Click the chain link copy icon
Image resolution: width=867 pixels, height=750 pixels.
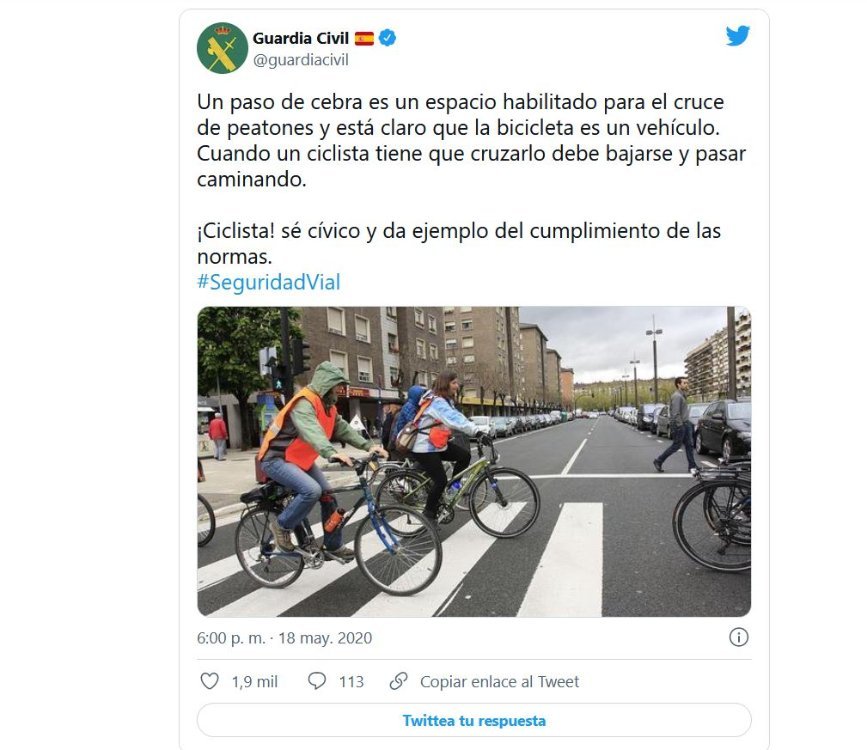click(x=399, y=681)
